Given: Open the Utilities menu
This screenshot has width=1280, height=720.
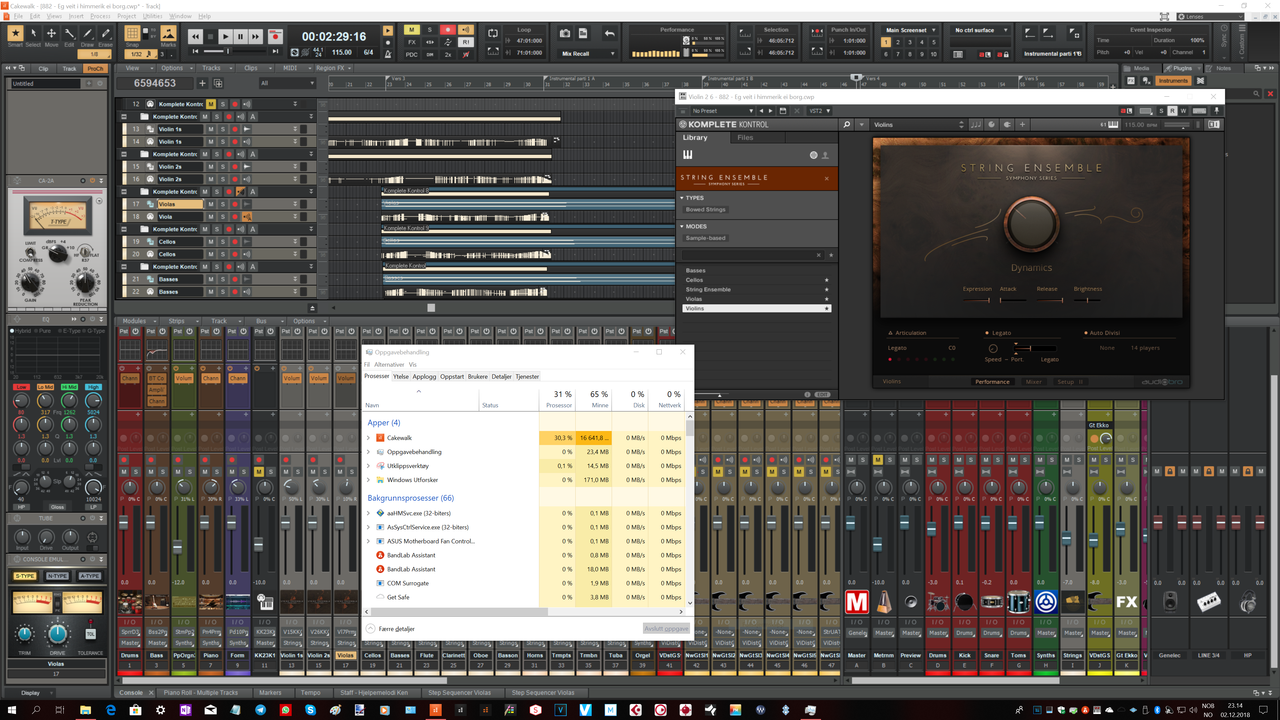Looking at the screenshot, I should [153, 17].
